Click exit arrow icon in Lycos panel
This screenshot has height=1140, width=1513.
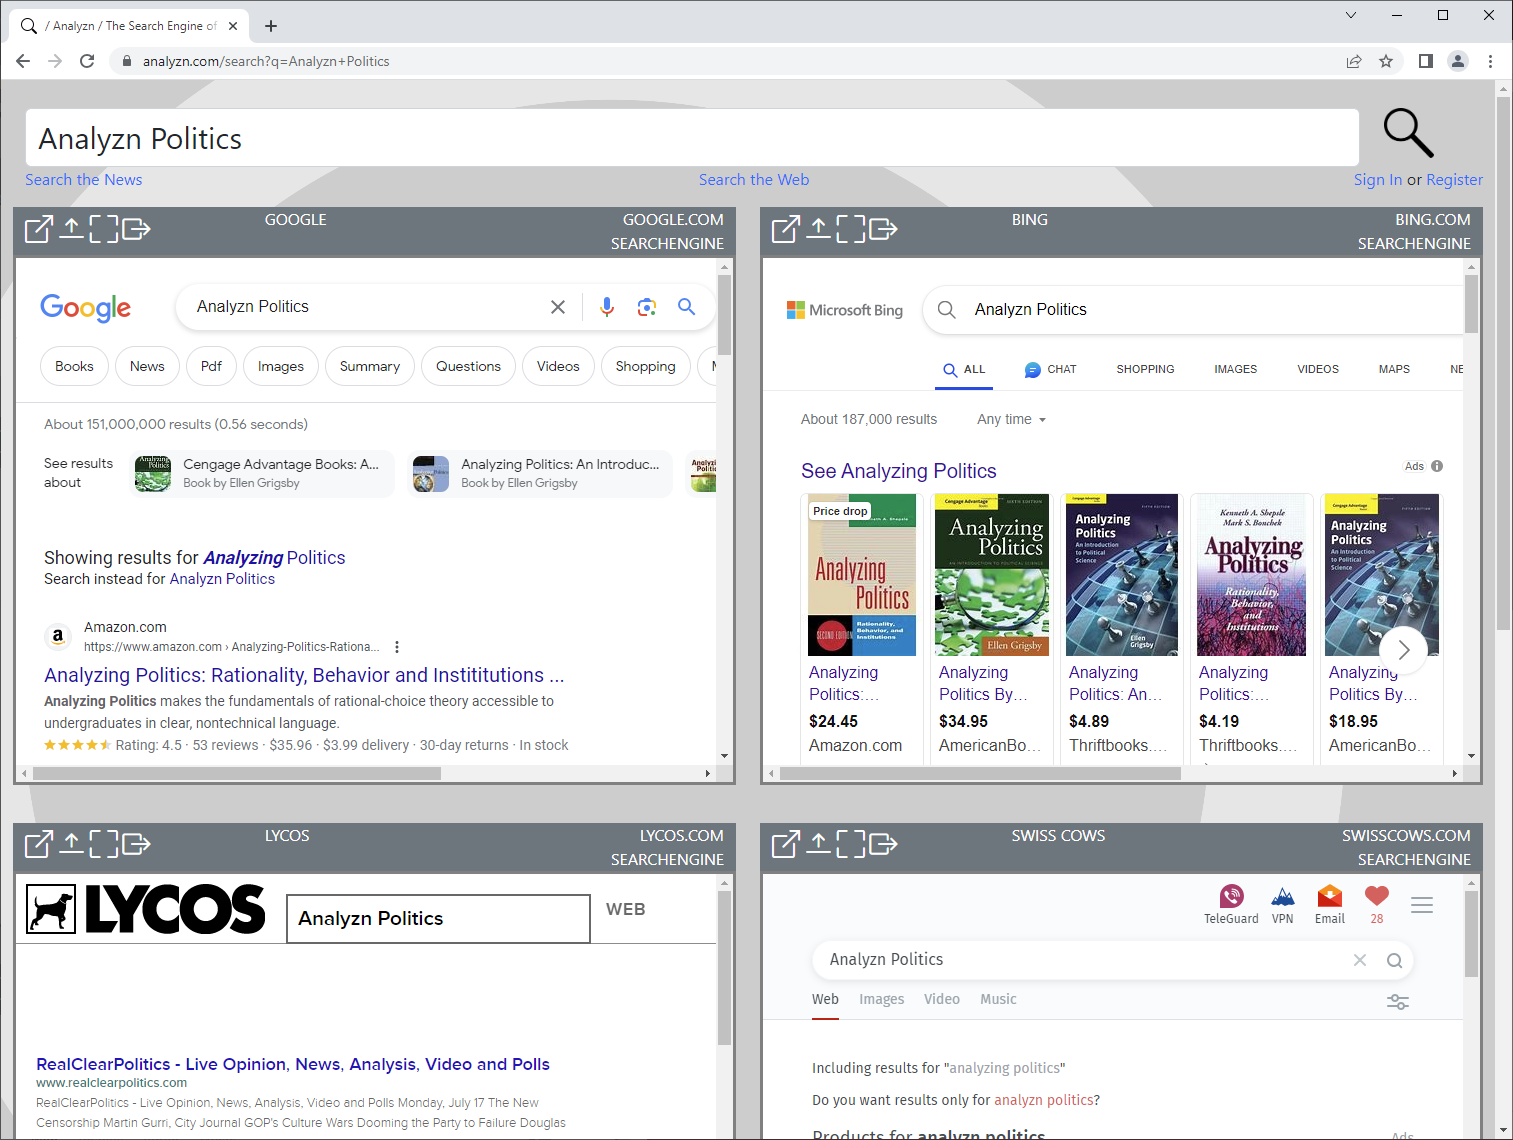tap(136, 845)
